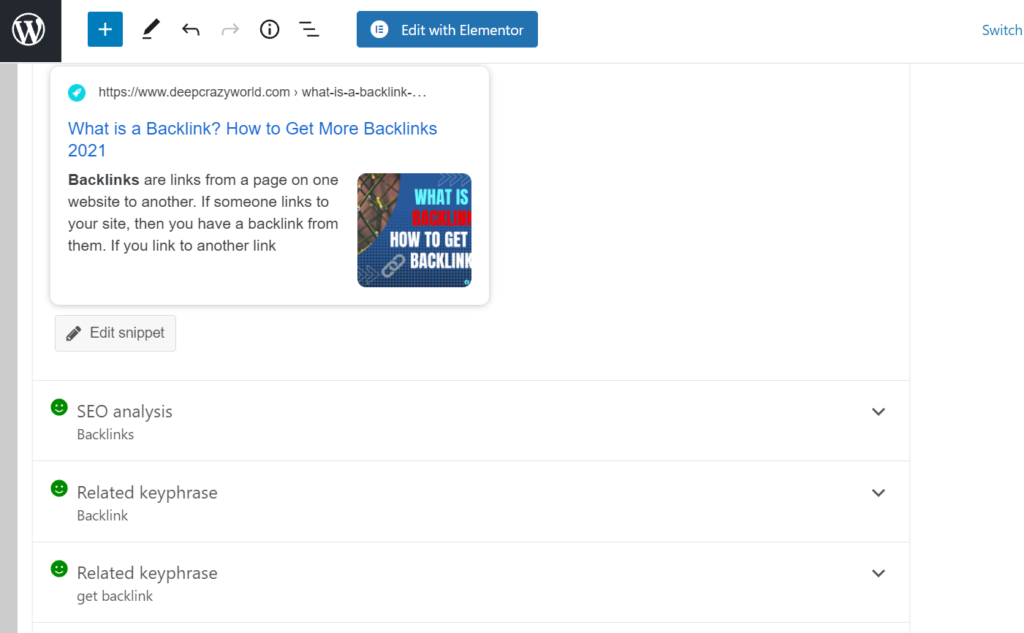Click the WordPress logo icon
The image size is (1024, 633).
pos(29,30)
